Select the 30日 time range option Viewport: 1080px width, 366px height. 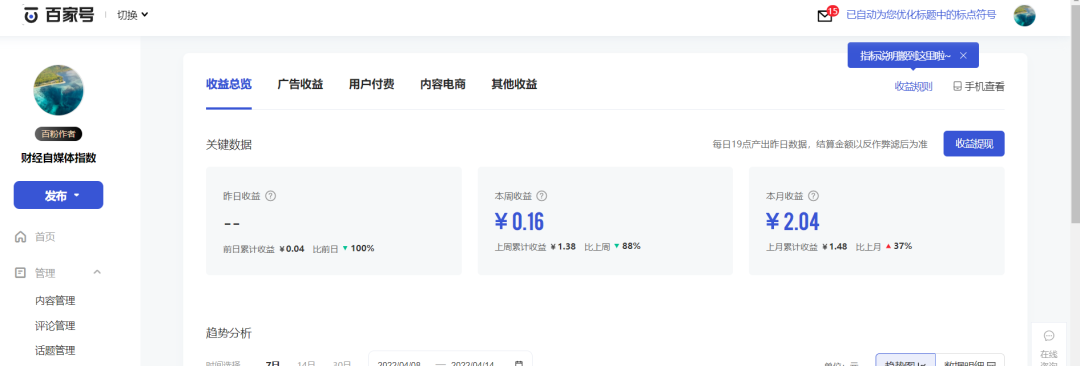pos(342,363)
